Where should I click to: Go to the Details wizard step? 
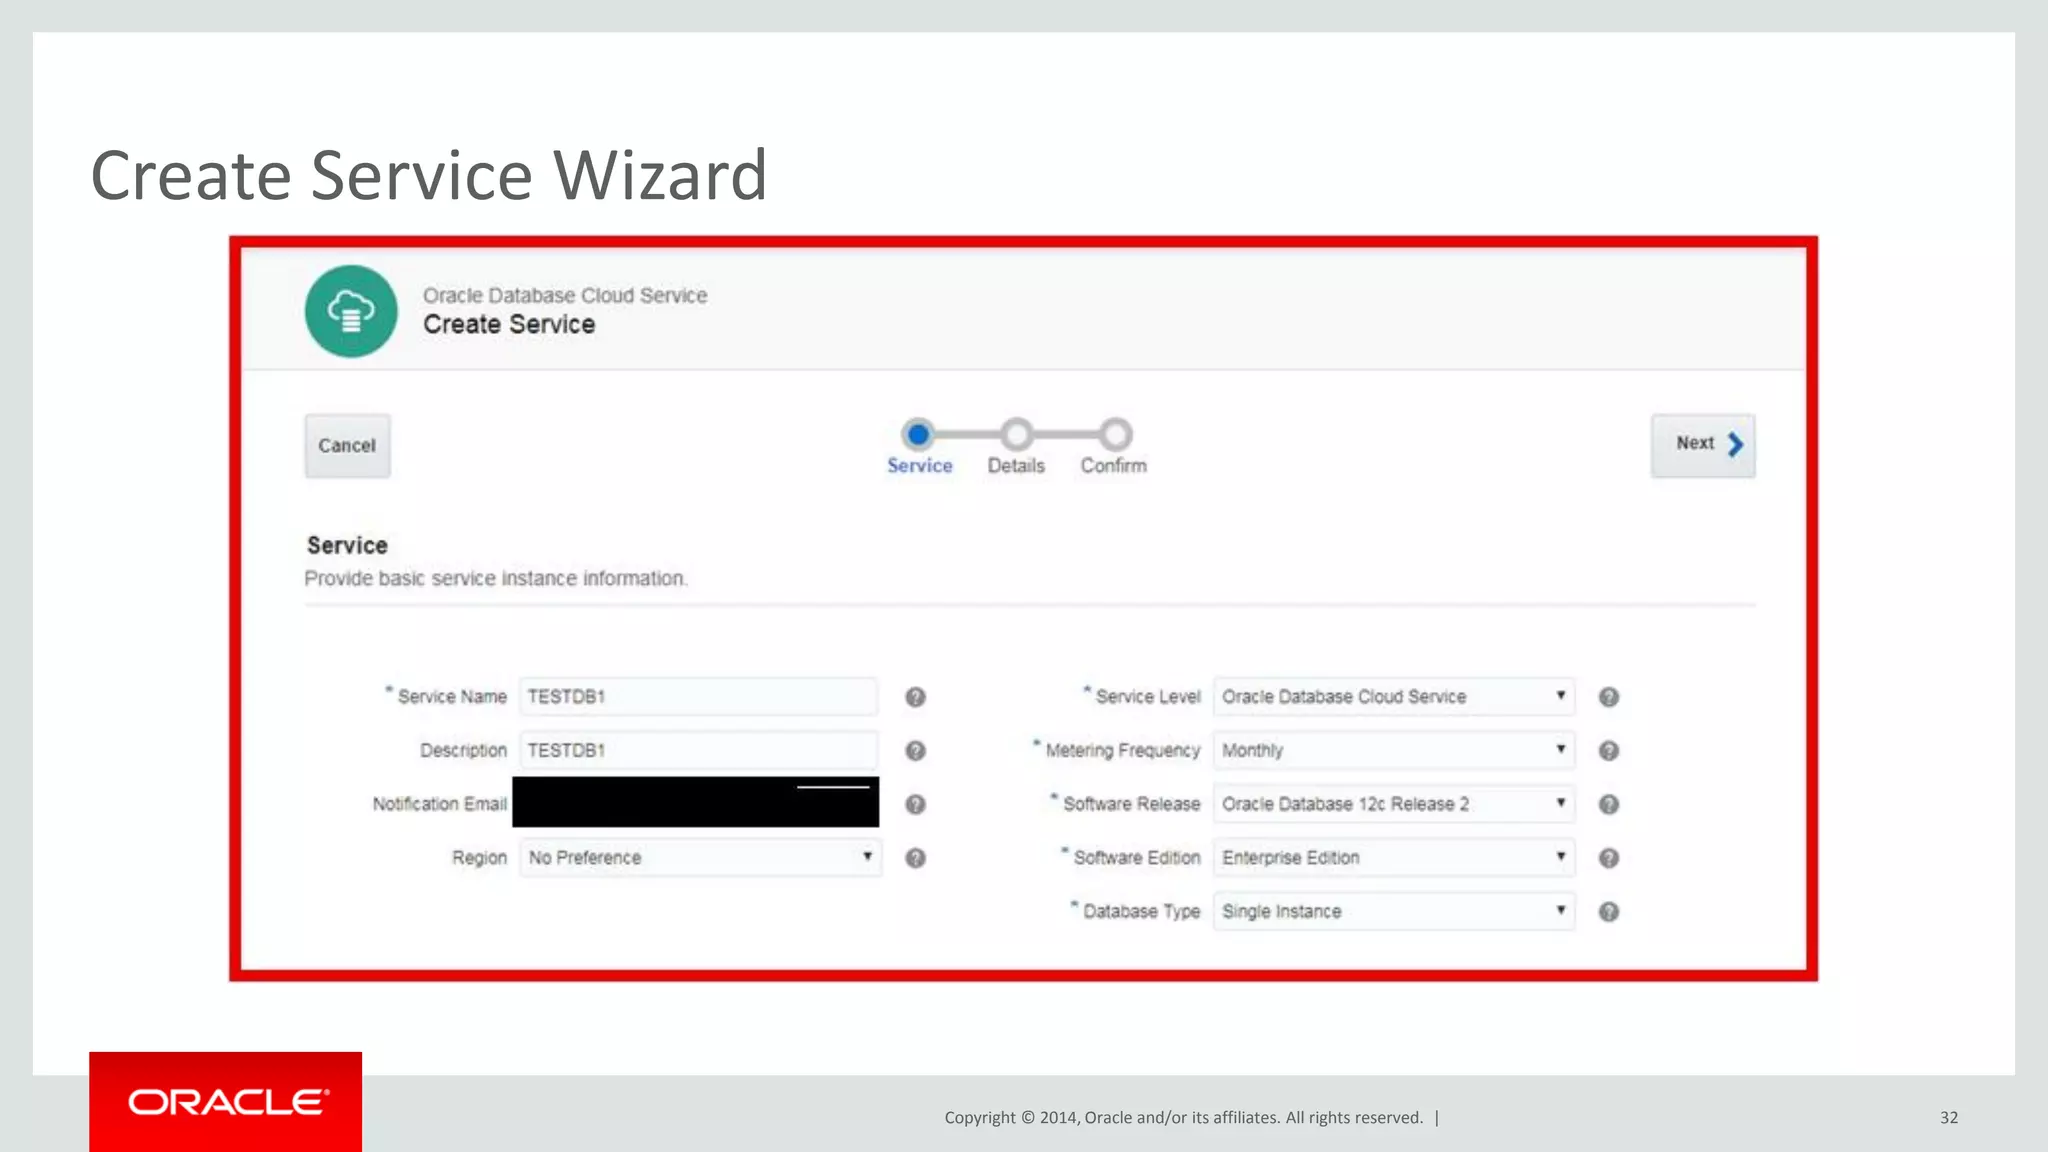1016,447
